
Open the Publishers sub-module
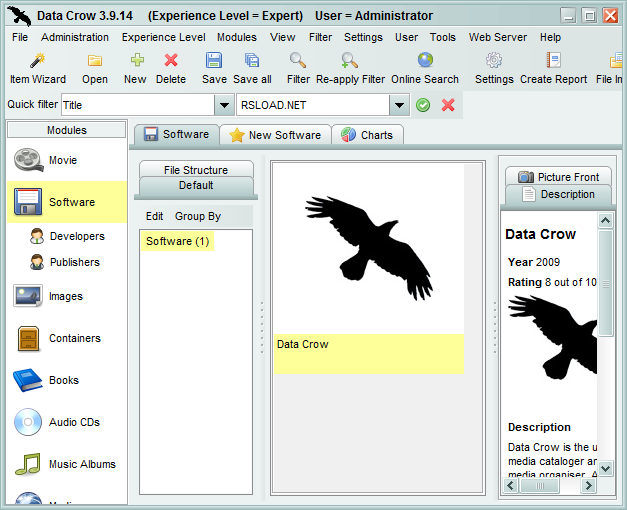(x=65, y=262)
